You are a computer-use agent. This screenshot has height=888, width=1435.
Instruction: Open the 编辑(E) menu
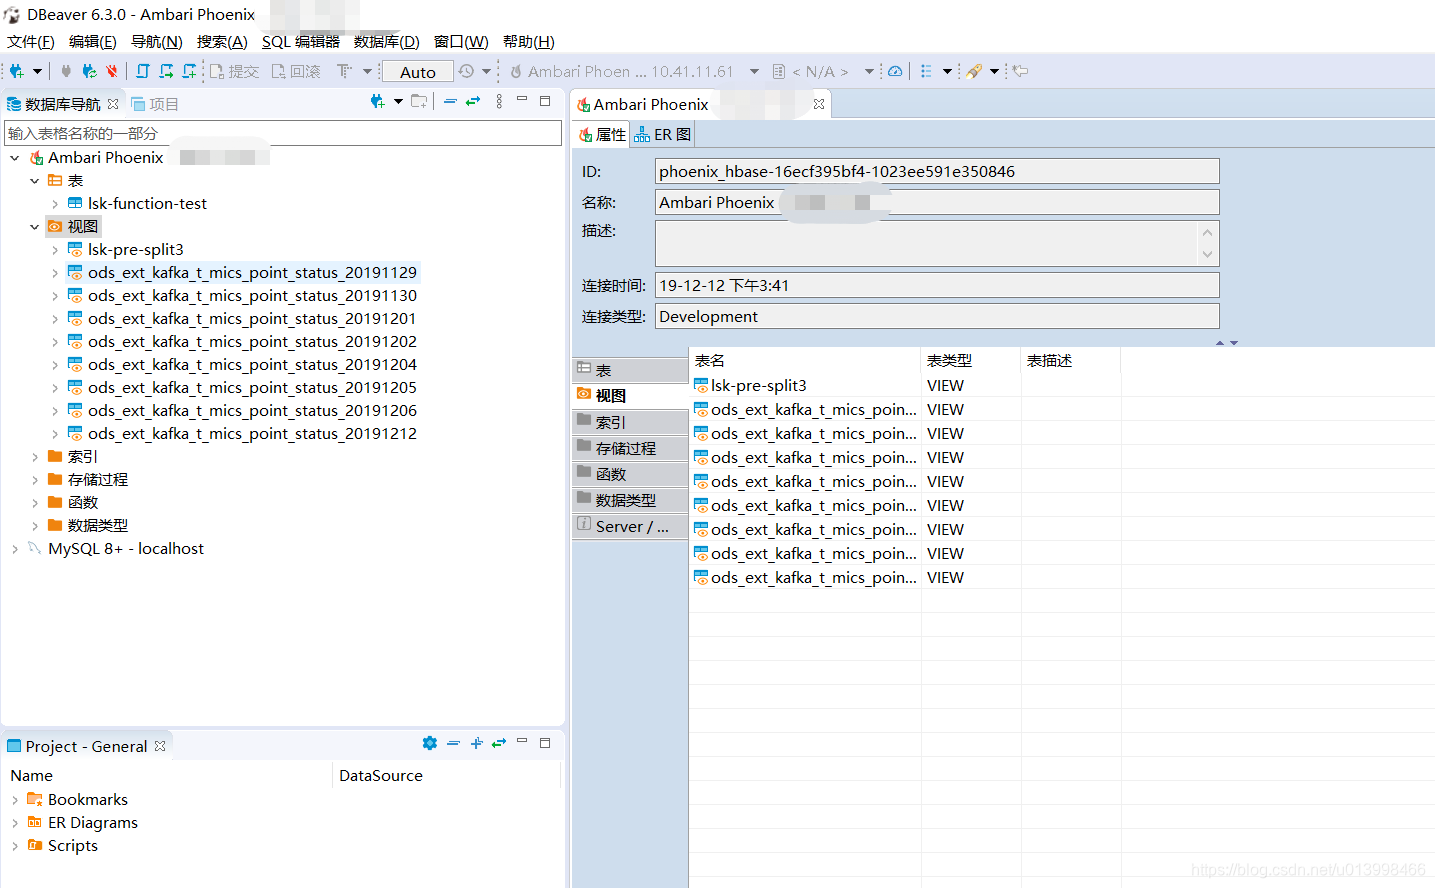93,41
